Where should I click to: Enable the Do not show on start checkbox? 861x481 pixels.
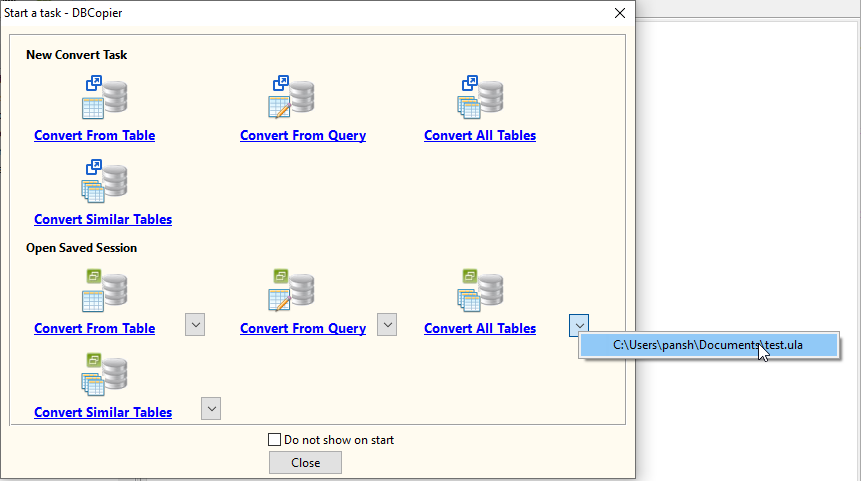point(274,440)
